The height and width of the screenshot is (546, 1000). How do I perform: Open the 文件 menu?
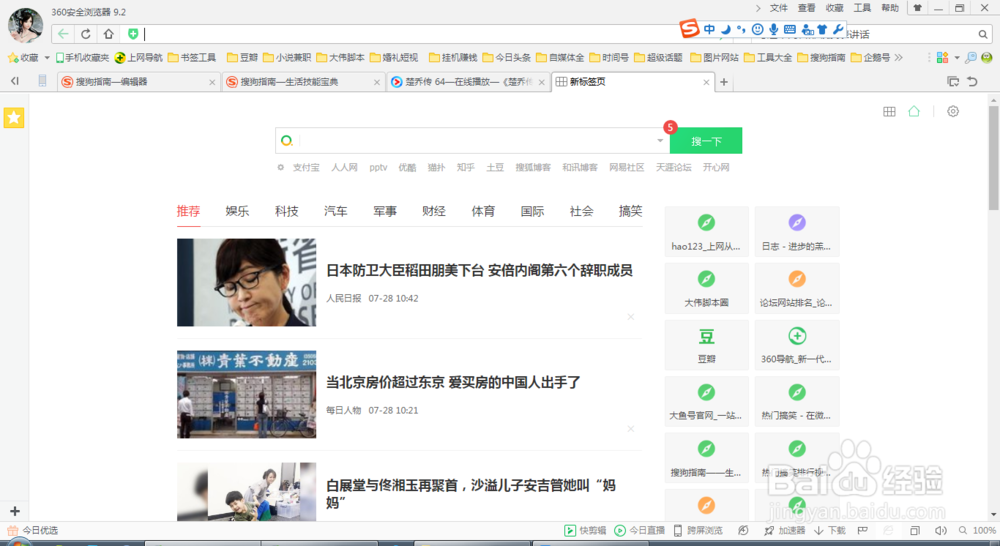click(x=778, y=8)
